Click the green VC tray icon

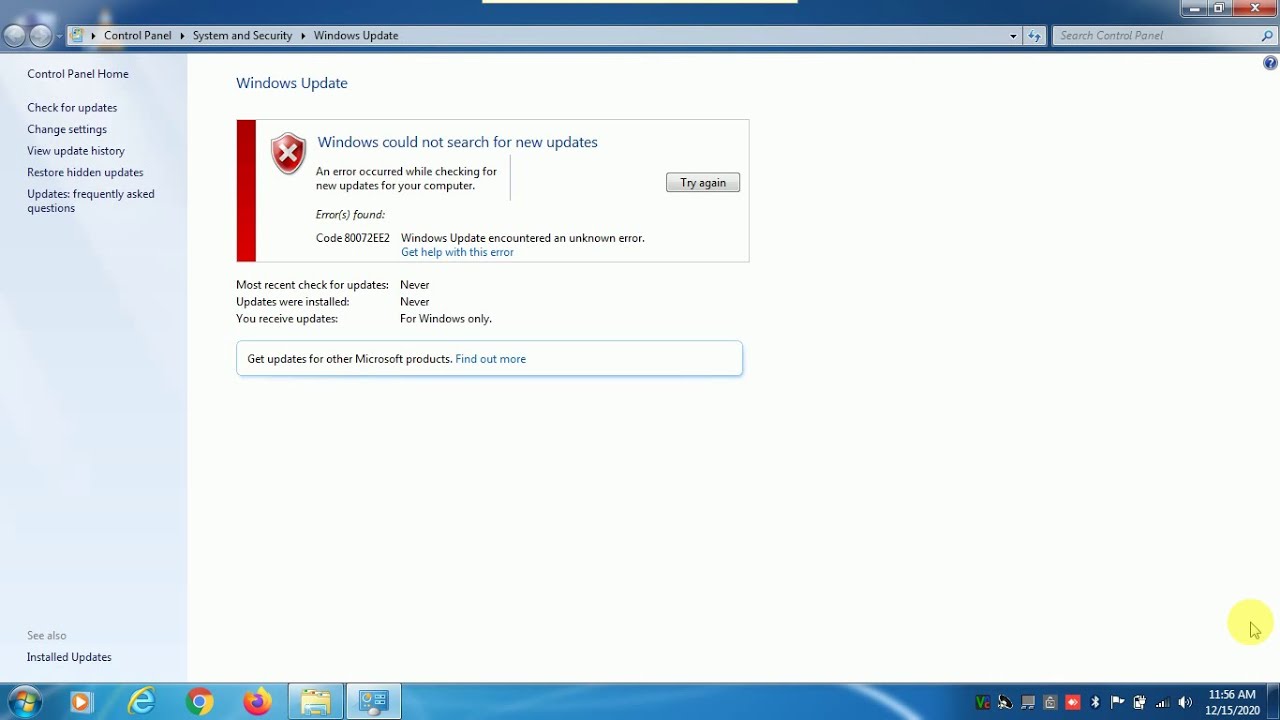(982, 703)
